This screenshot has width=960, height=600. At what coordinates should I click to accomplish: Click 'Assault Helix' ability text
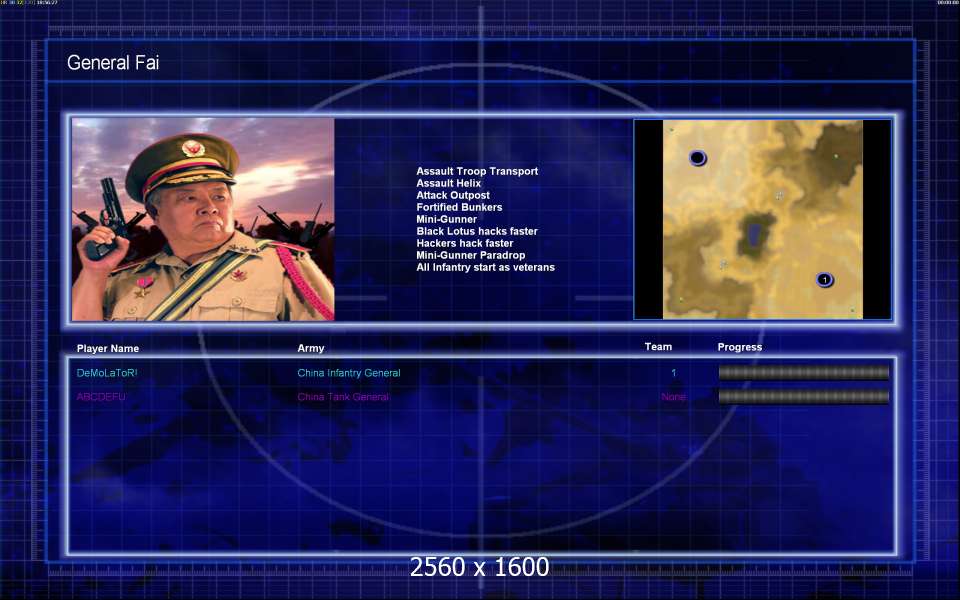448,183
